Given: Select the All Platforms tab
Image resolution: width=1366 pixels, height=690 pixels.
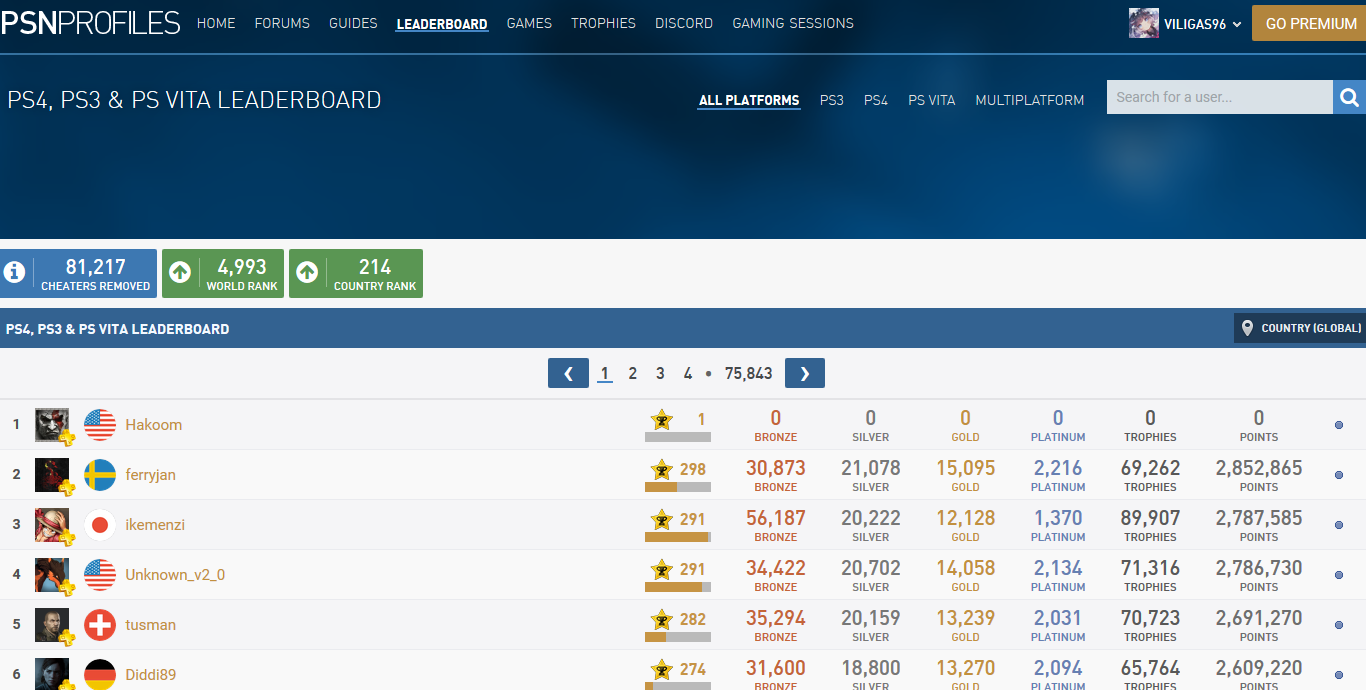Looking at the screenshot, I should 749,100.
